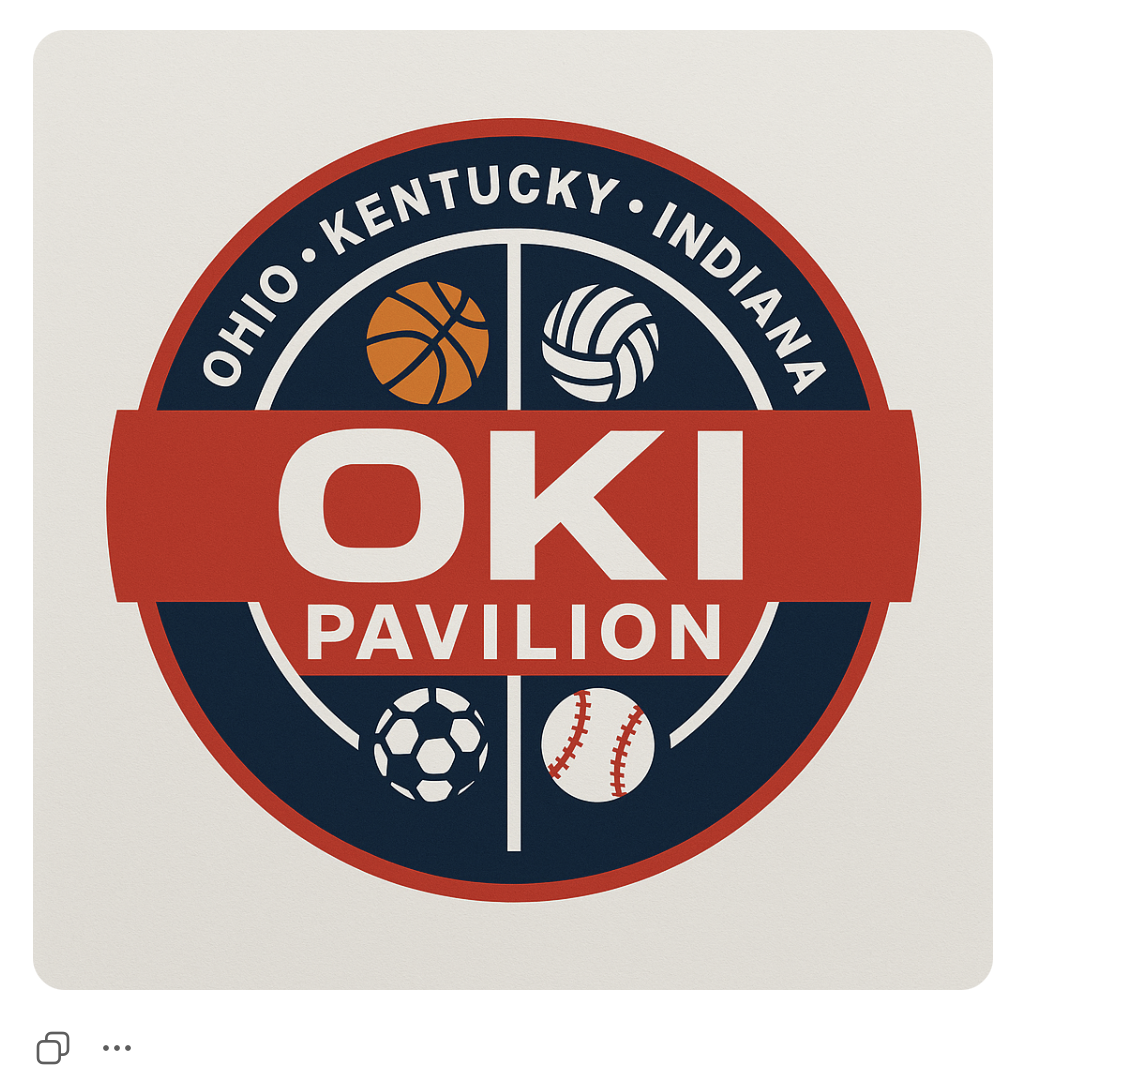Click the soccer ball in the logo

coord(431,744)
